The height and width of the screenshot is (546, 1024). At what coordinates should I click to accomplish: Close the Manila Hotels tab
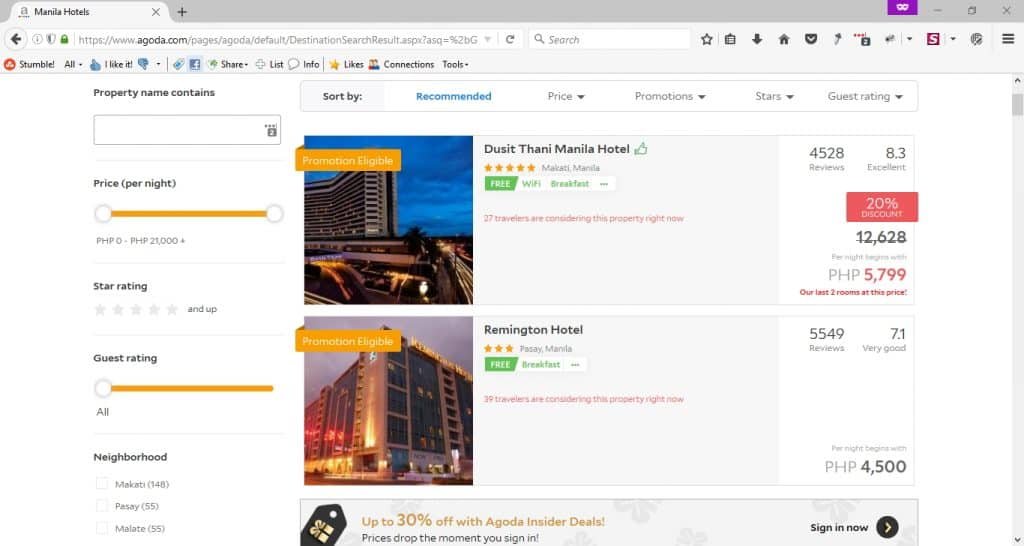[155, 12]
